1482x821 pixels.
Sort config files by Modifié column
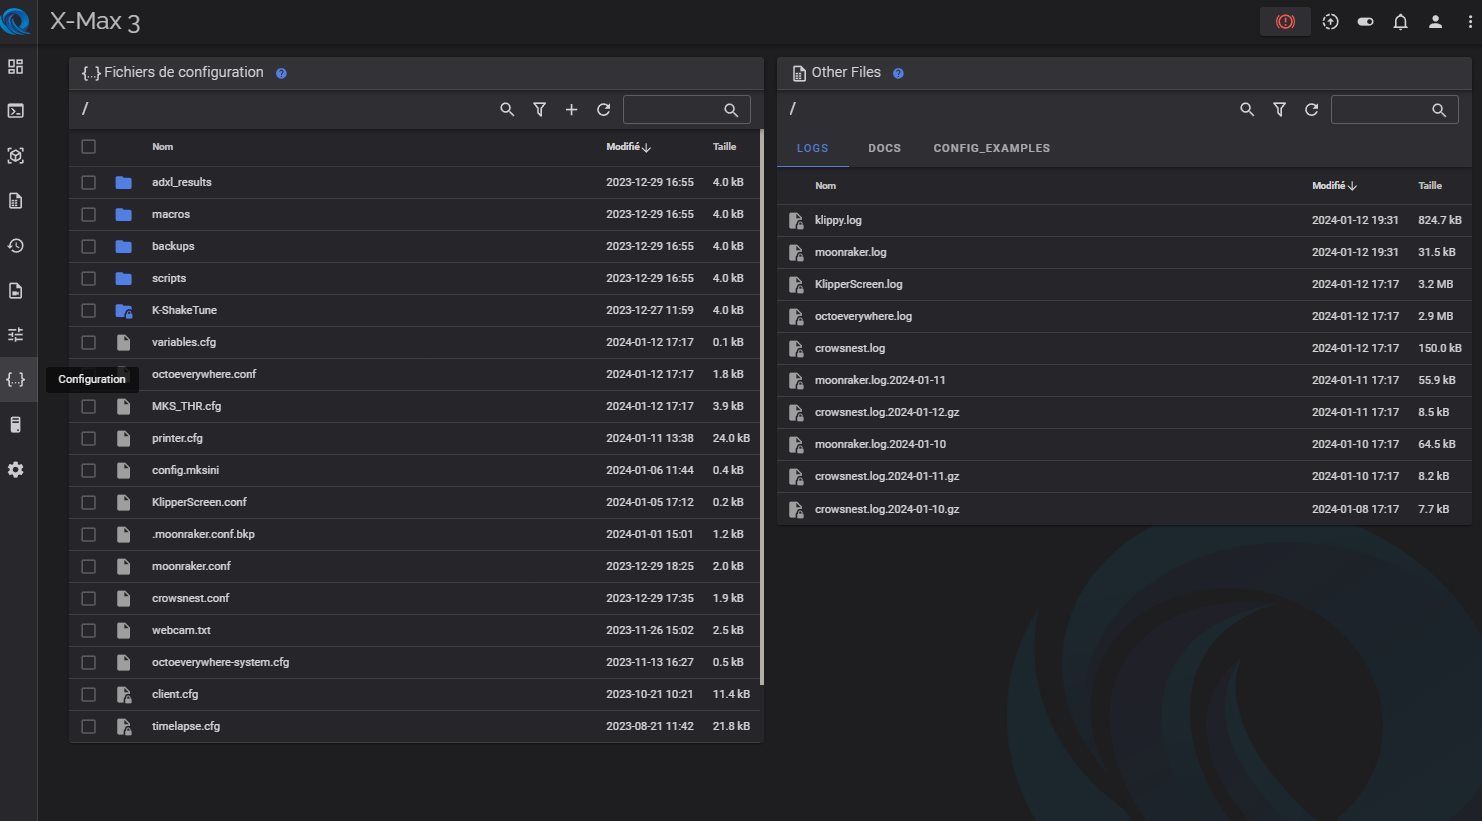click(628, 147)
